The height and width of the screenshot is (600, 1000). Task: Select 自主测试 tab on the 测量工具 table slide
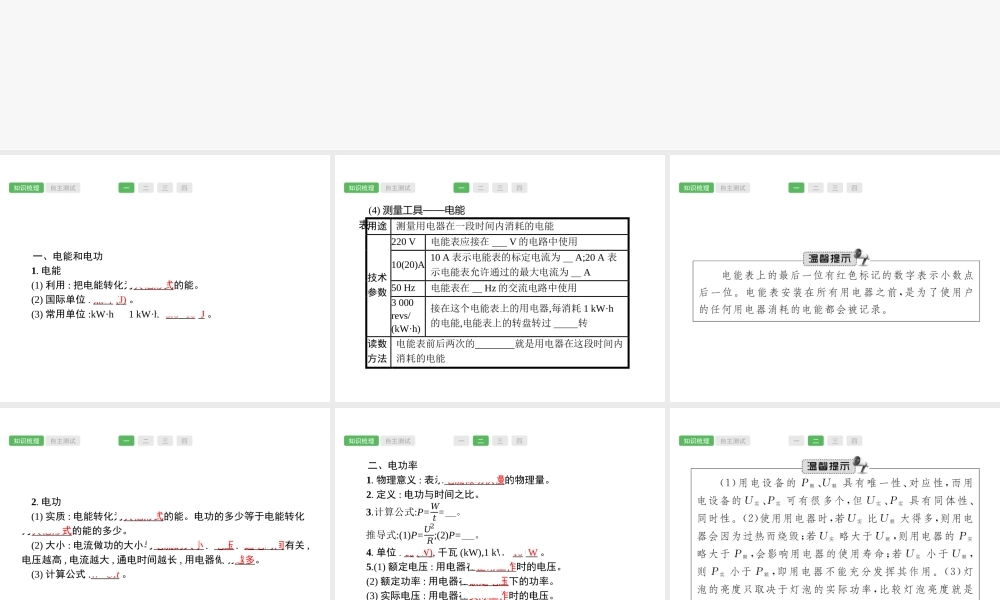[x=398, y=188]
